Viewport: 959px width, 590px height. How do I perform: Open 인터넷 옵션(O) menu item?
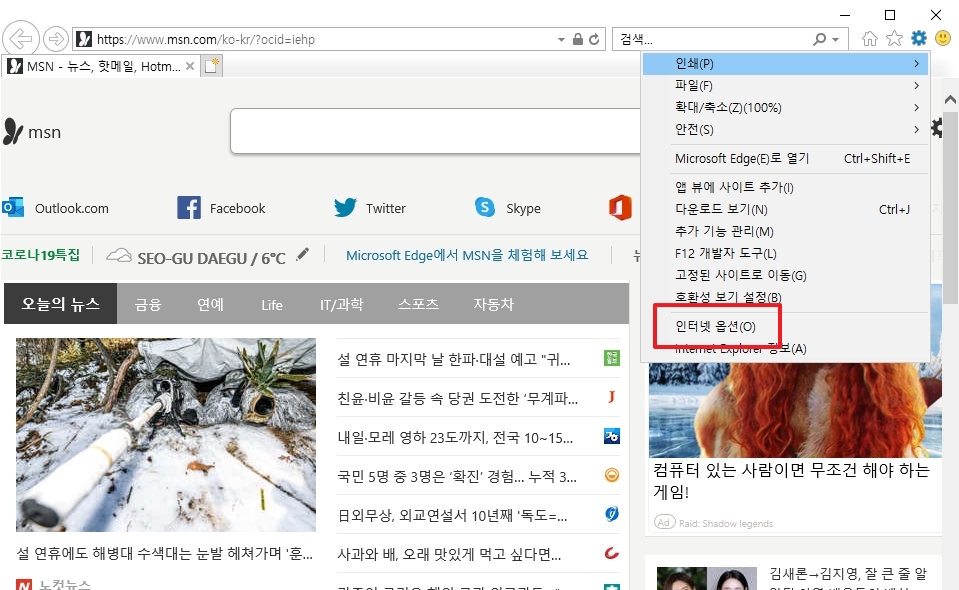coord(785,326)
